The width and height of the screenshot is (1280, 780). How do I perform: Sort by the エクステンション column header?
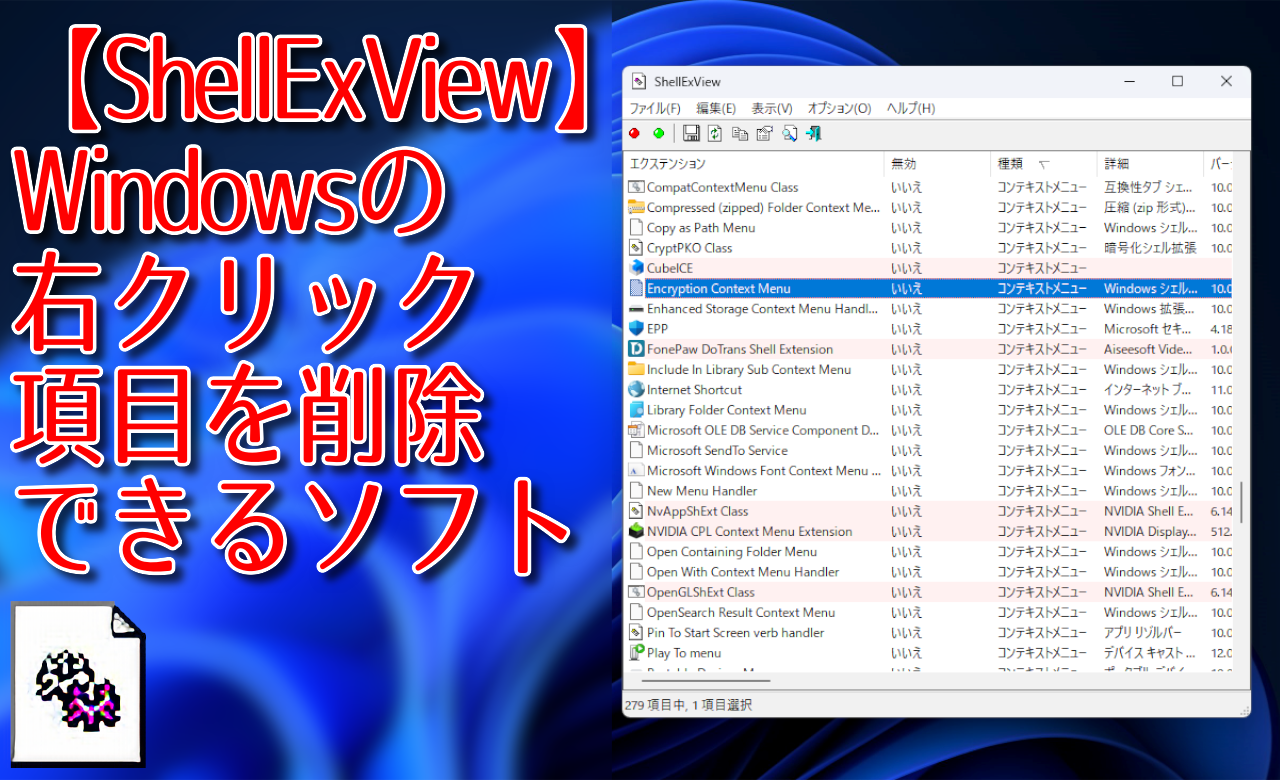click(x=754, y=163)
